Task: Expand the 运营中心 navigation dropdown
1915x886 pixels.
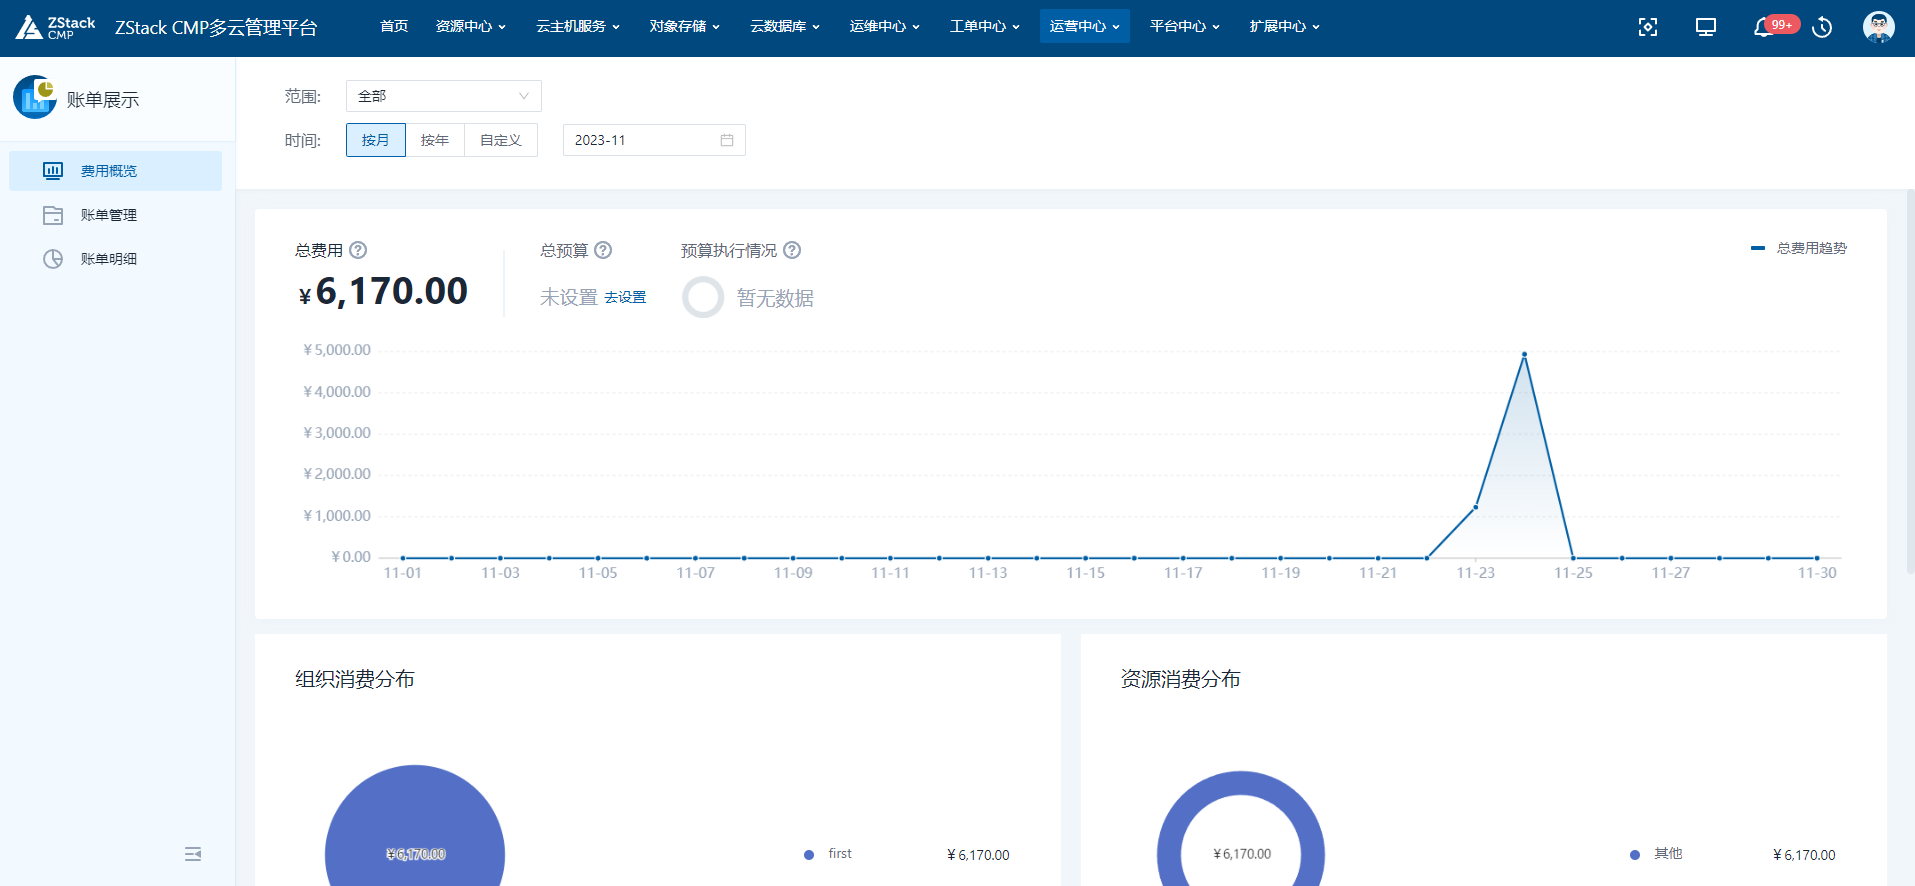Action: [1084, 26]
